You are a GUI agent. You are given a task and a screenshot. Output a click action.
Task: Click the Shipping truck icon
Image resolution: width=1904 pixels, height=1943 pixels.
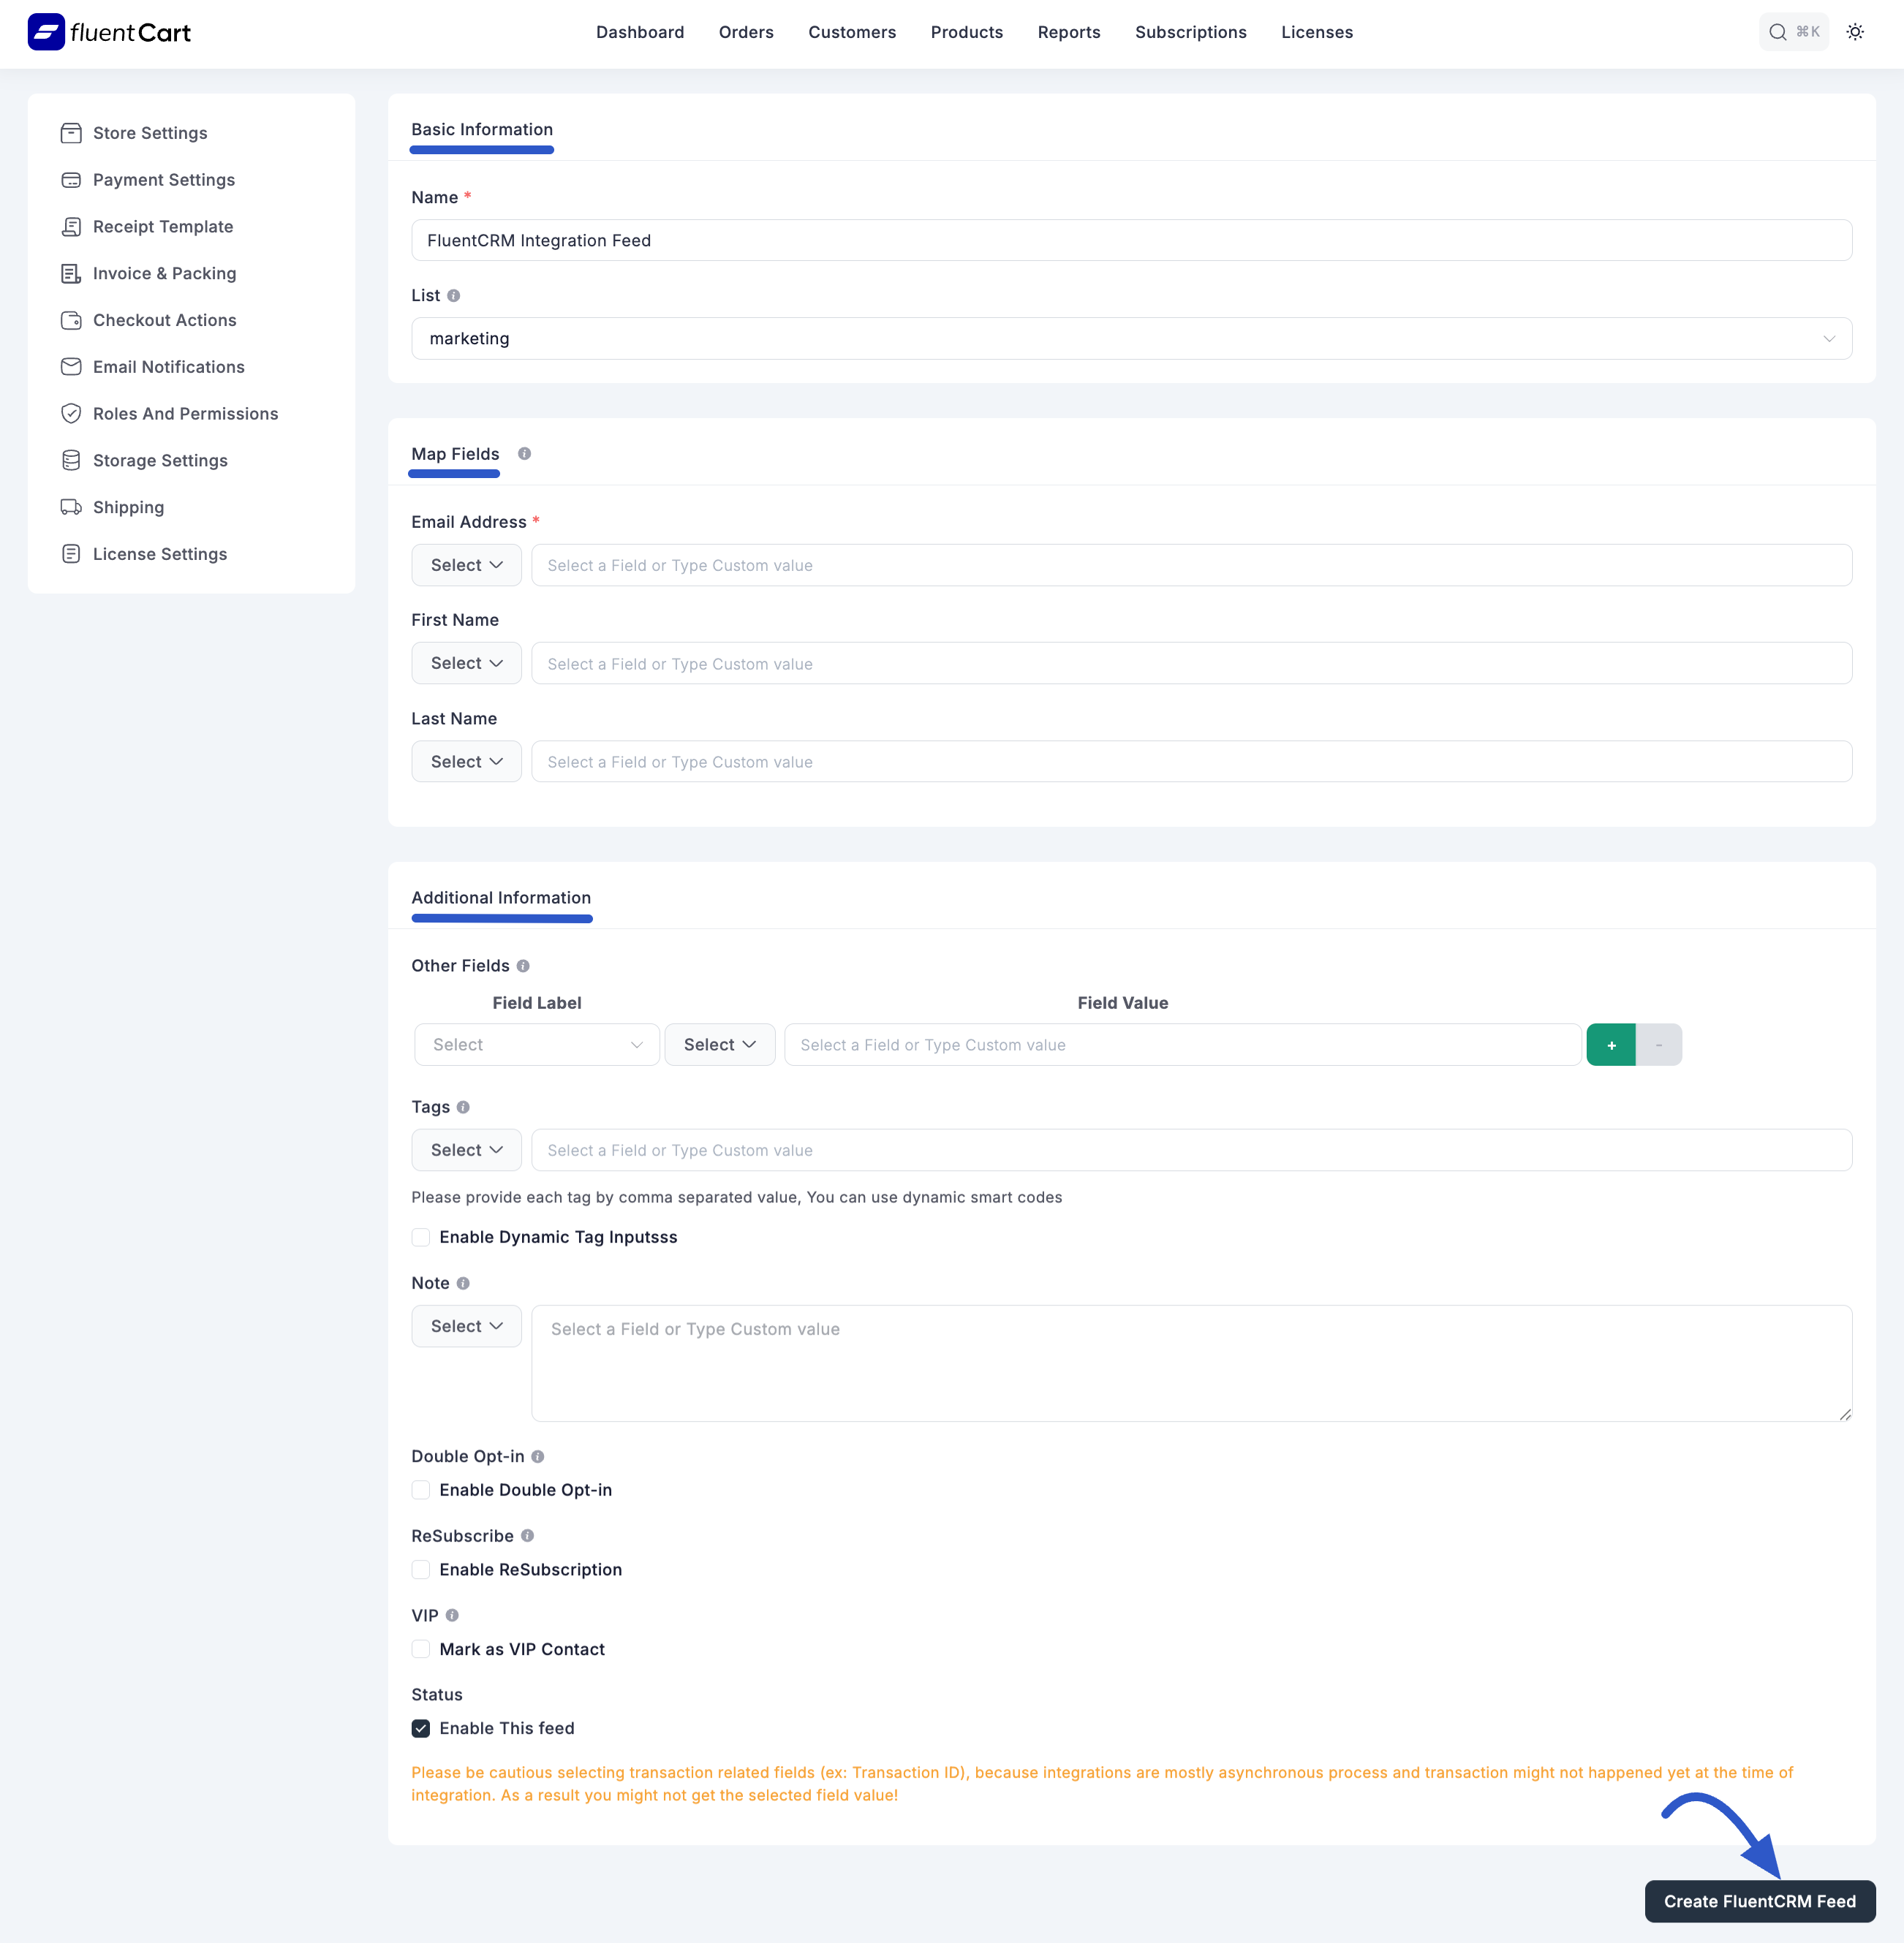pyautogui.click(x=71, y=507)
